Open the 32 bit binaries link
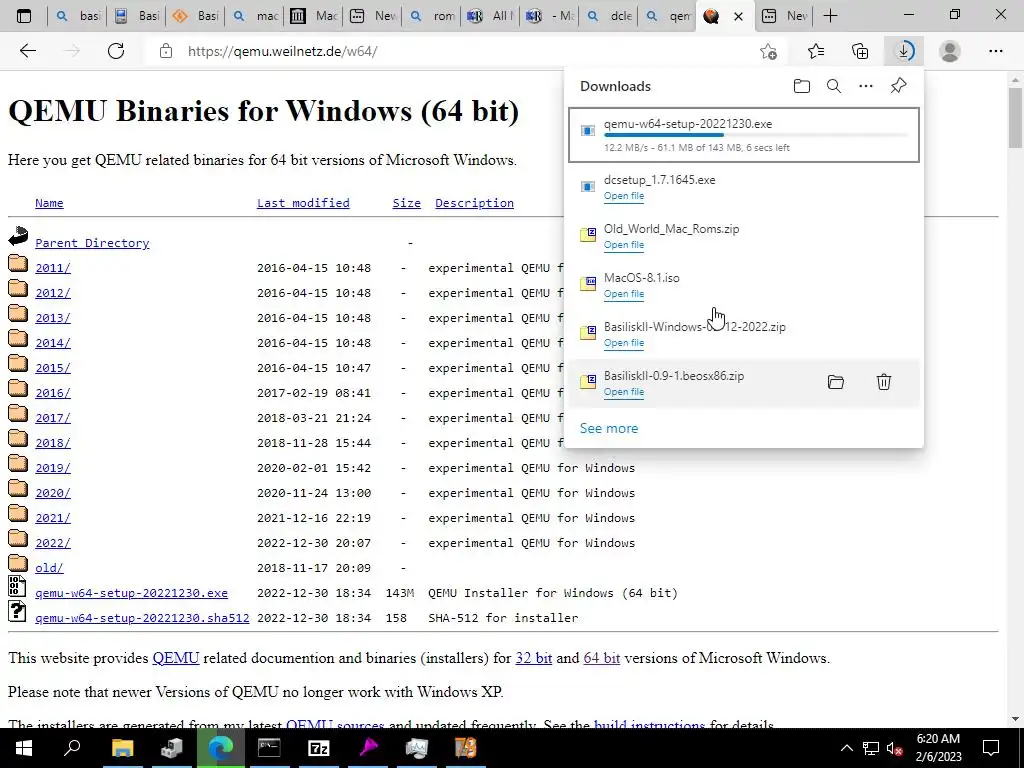The width and height of the screenshot is (1024, 768). coord(534,658)
